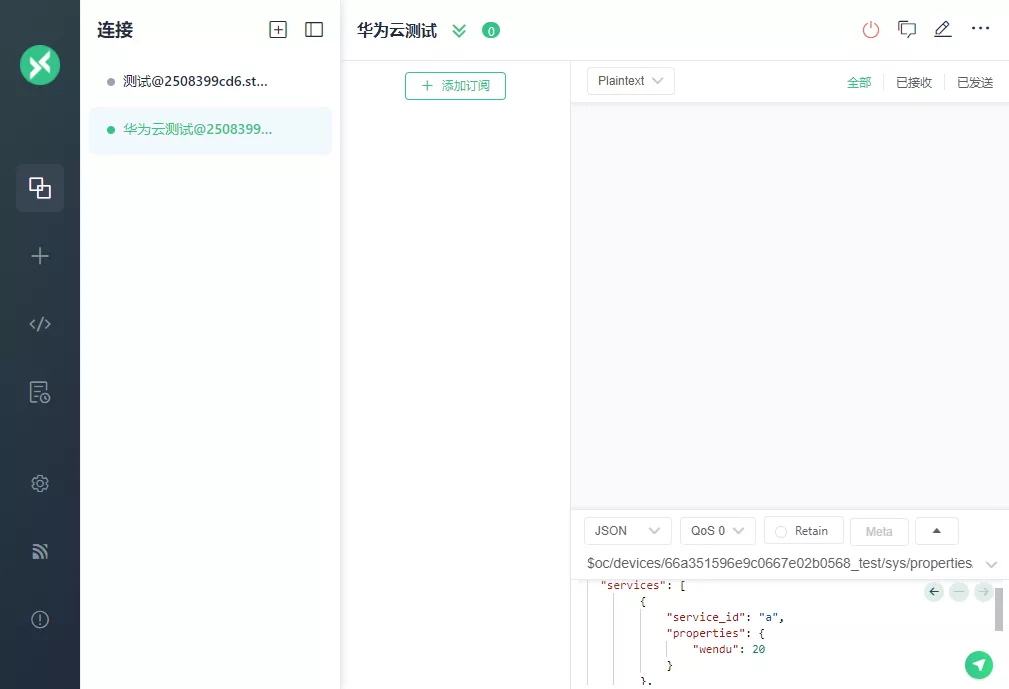The width and height of the screenshot is (1009, 689).
Task: Open the new window icon in header
Action: coord(907,30)
